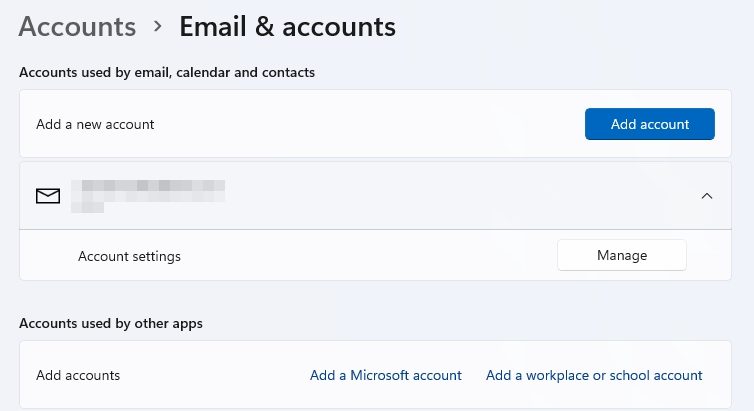Click blank space in Add accounts card

pos(212,375)
